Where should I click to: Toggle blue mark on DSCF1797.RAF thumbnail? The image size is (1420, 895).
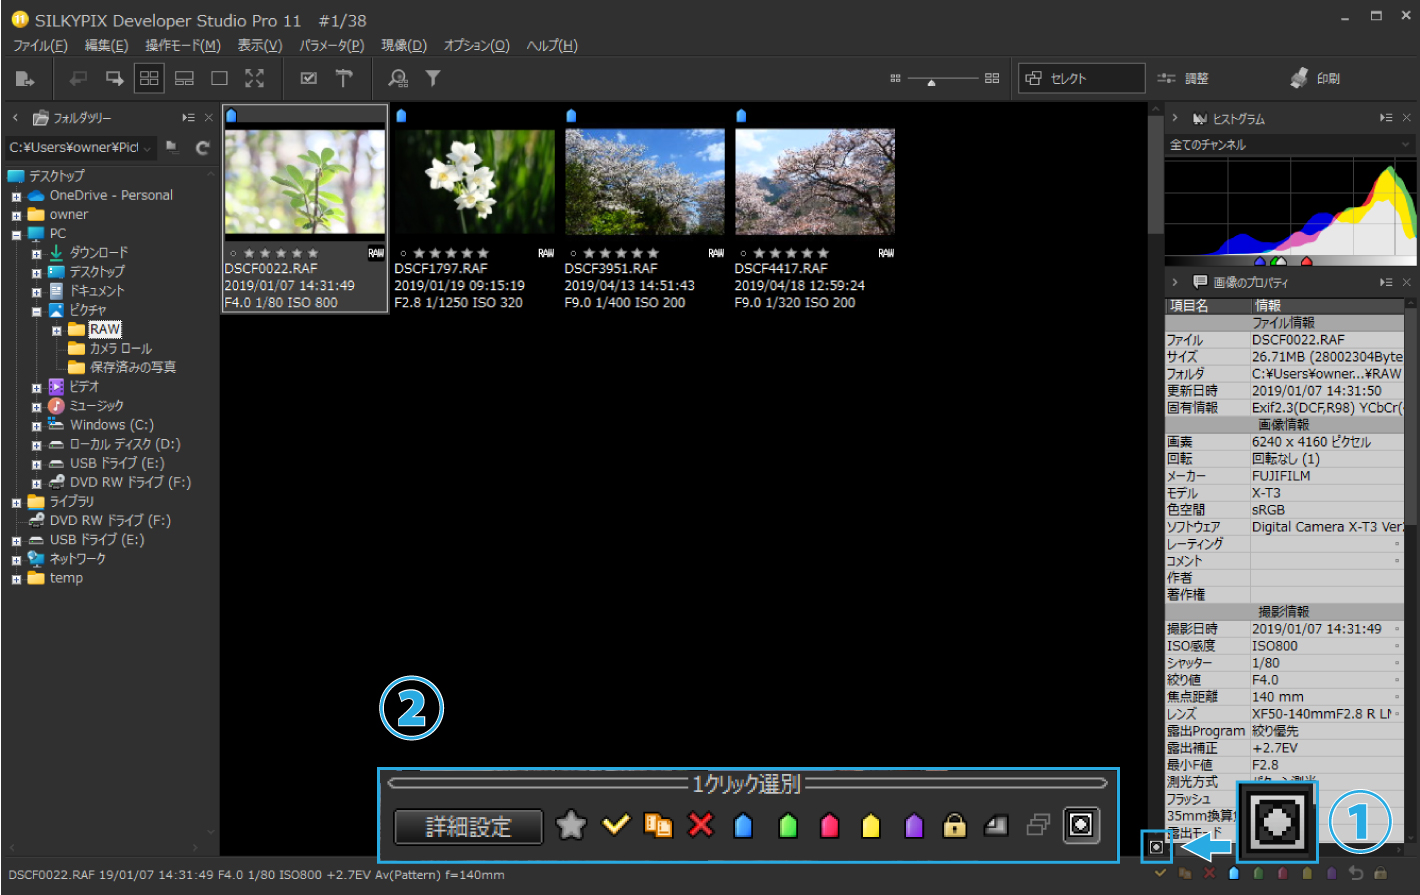click(401, 116)
